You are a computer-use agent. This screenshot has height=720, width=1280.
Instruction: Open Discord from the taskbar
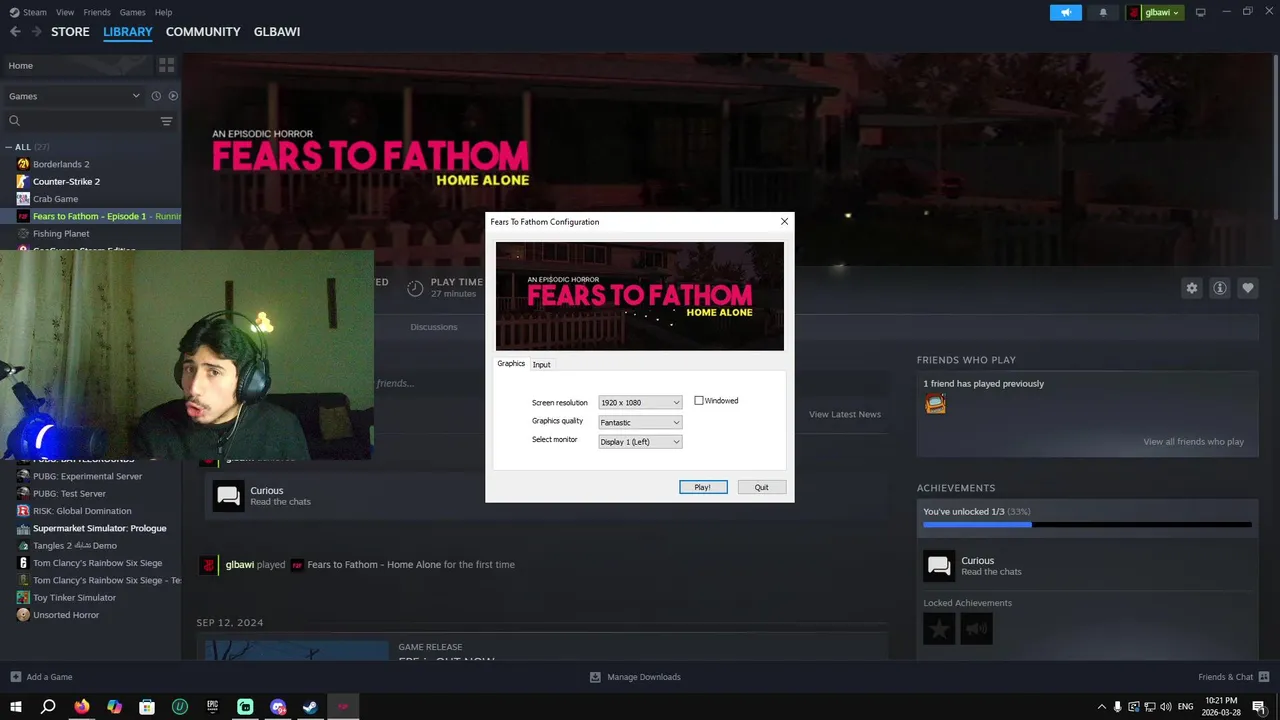click(278, 706)
